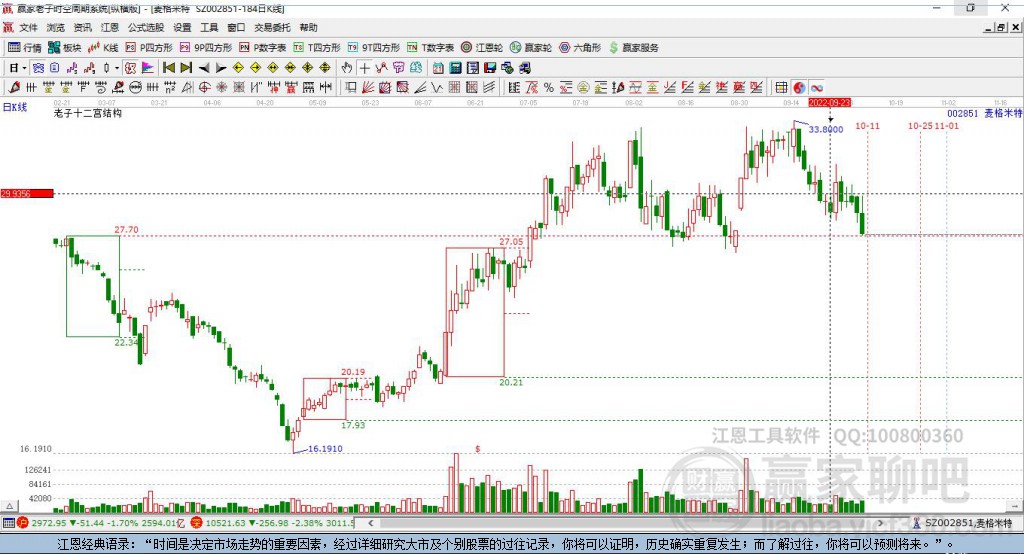Click the 沪 Shanghai index status icon

click(23, 523)
